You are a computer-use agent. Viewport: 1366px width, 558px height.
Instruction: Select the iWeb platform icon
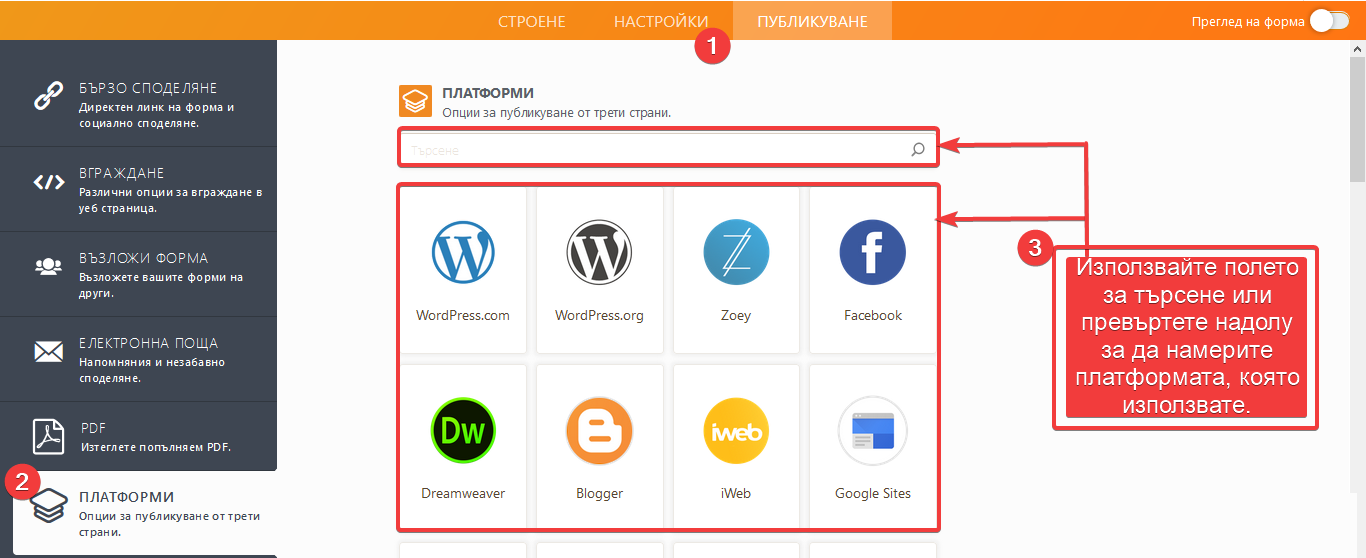(736, 430)
